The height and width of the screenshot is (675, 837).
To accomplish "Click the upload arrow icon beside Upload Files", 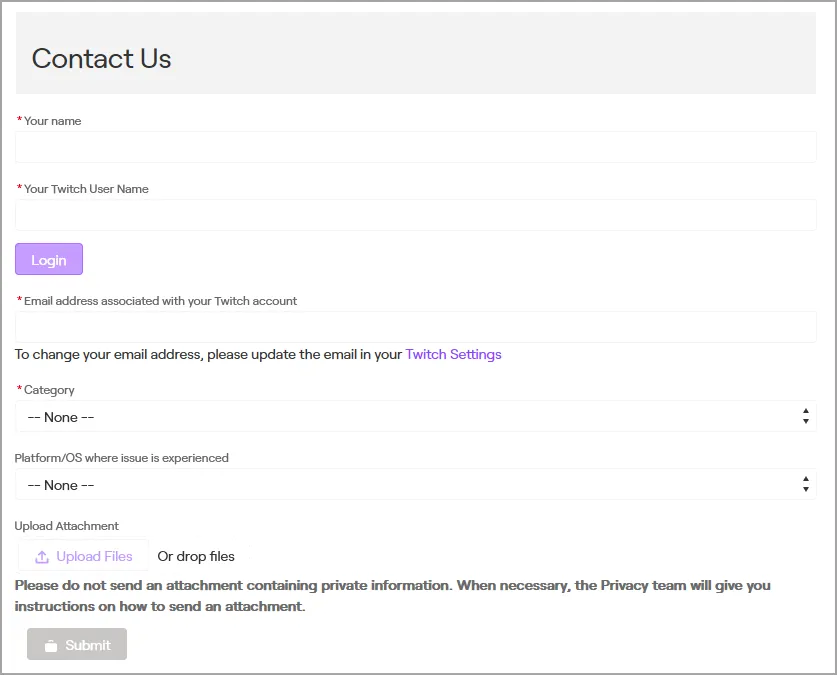I will [x=42, y=557].
